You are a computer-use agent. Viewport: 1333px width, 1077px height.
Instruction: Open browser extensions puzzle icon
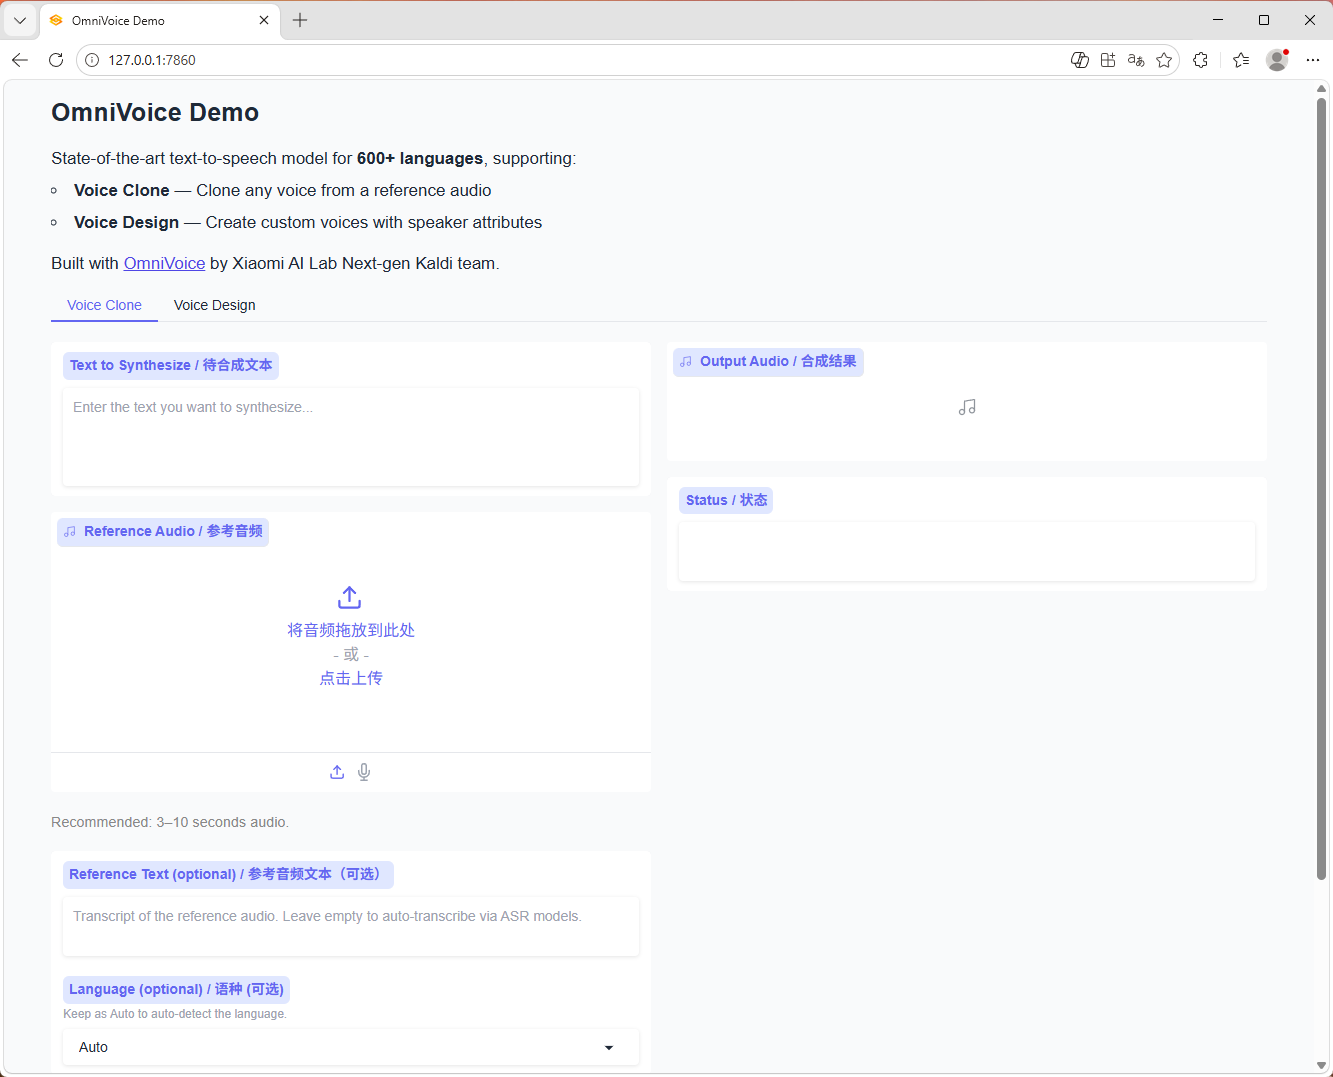tap(1201, 60)
